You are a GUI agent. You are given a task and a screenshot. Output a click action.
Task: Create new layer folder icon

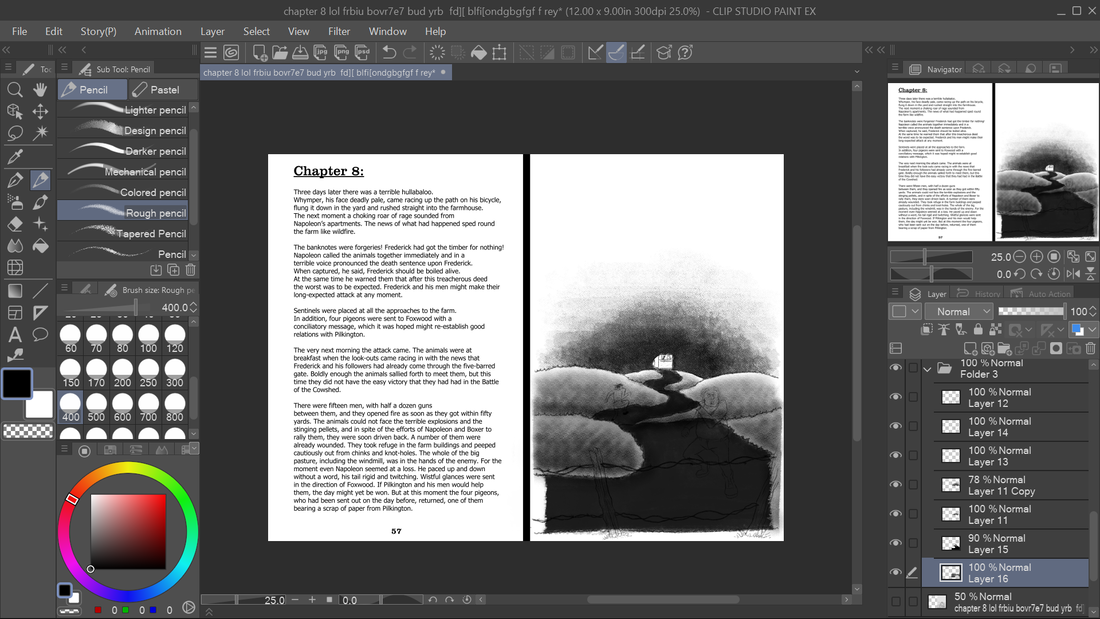tap(1005, 349)
